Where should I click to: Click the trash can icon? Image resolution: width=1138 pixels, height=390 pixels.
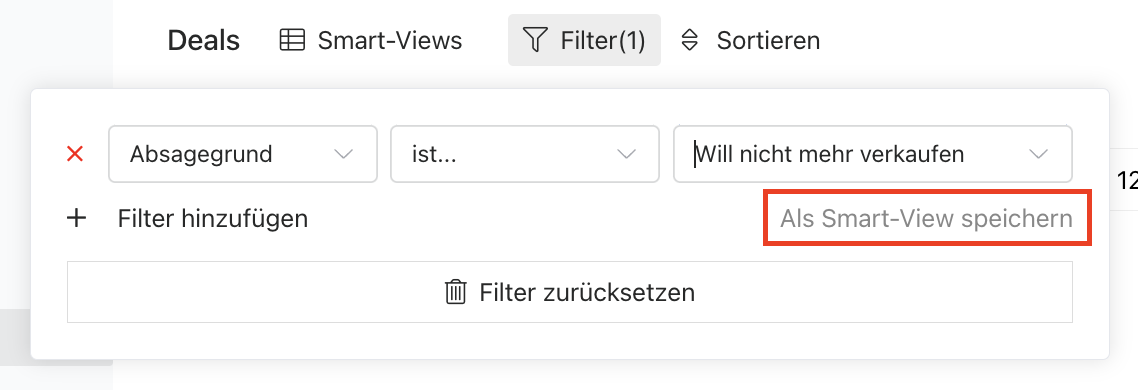(x=455, y=292)
